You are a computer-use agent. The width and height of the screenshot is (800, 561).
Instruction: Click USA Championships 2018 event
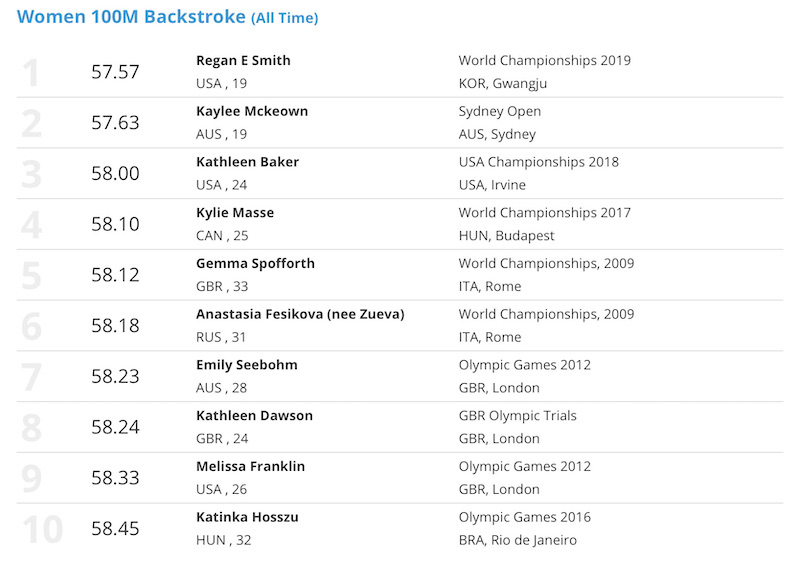click(x=539, y=162)
